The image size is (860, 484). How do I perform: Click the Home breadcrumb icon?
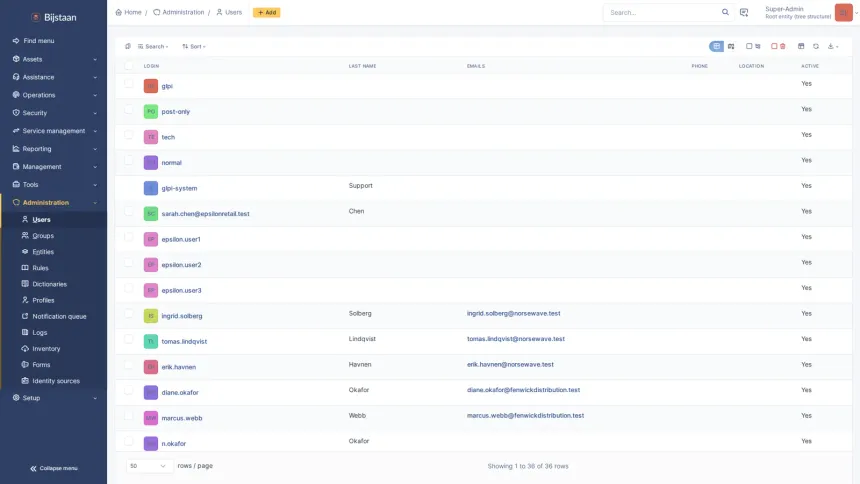click(118, 12)
